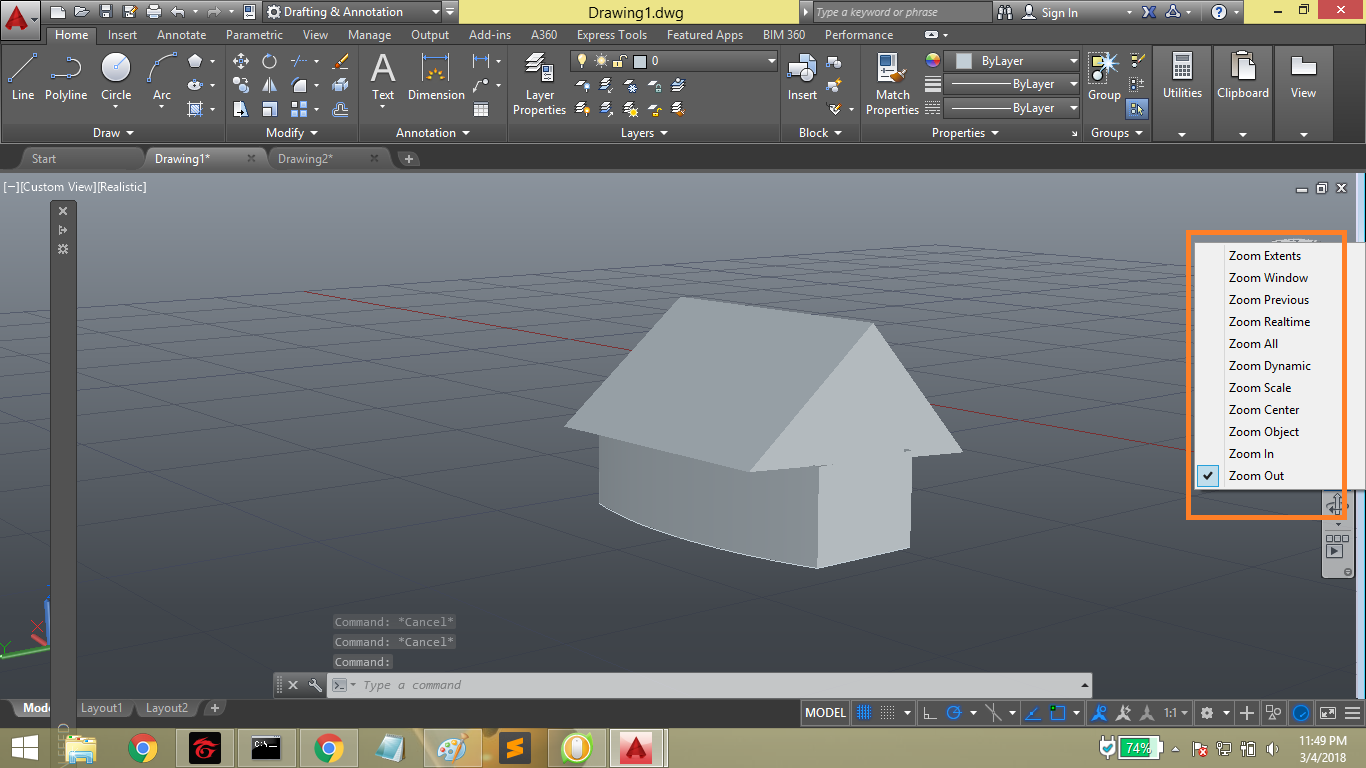This screenshot has height=768, width=1366.
Task: Click the Scale tool icon
Action: (270, 109)
